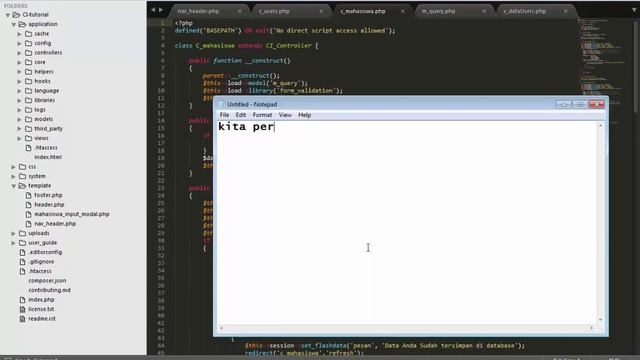Minimize the Notepad window

[x=564, y=104]
